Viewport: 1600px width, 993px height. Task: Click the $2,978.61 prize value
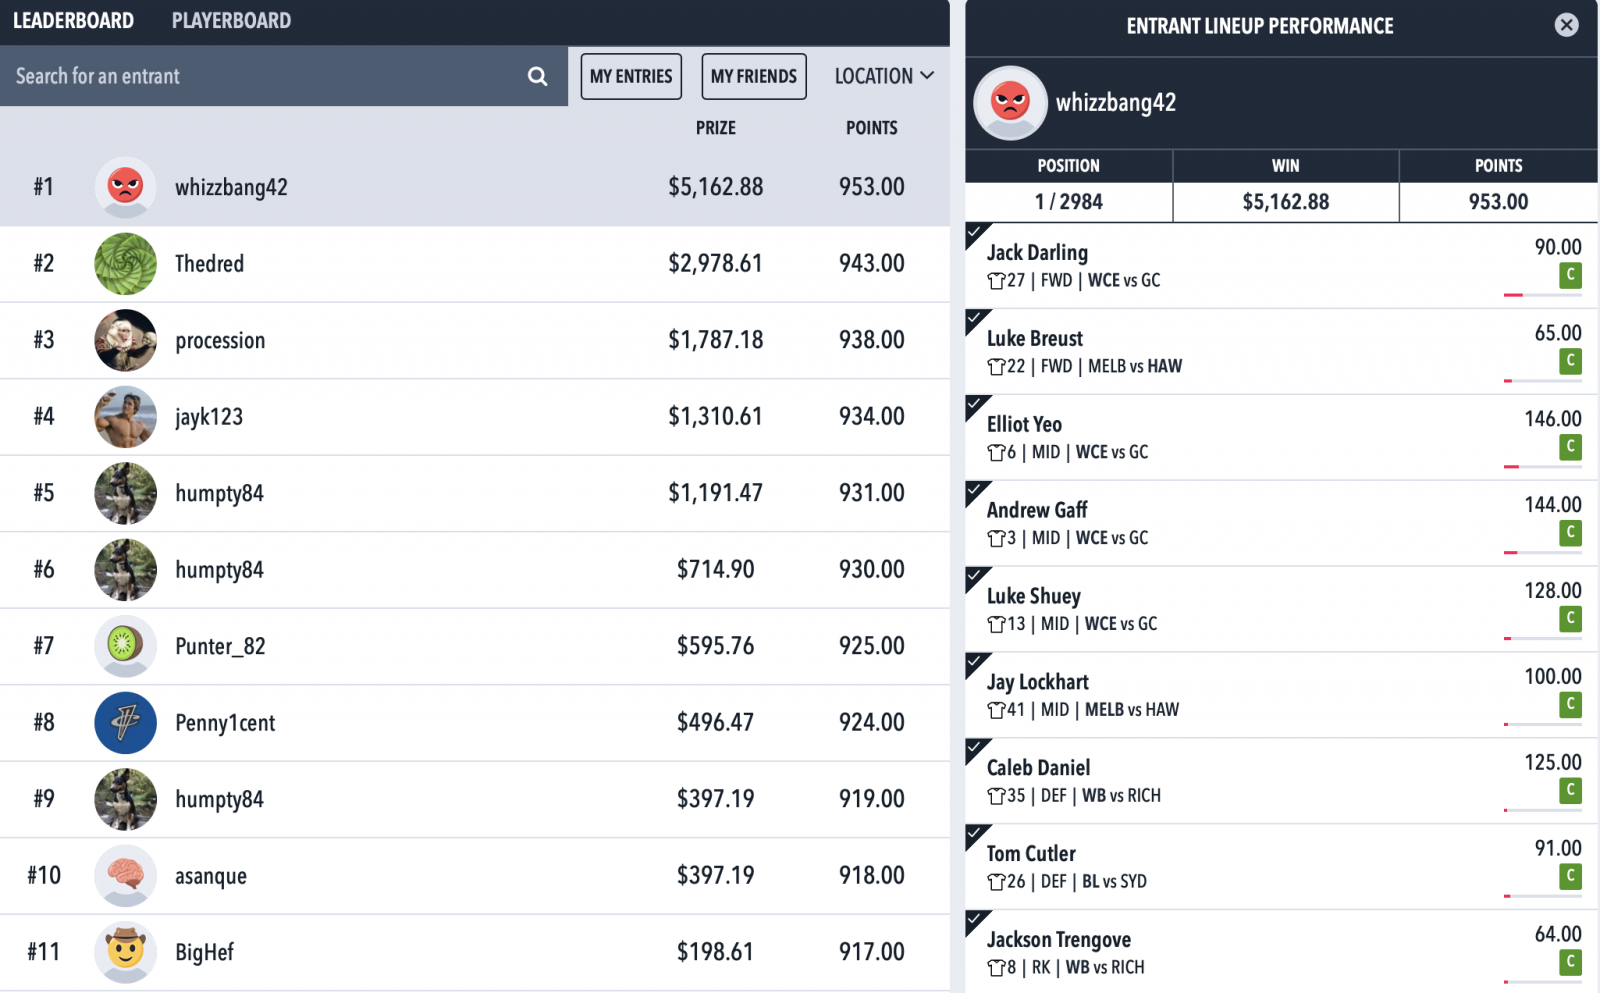click(x=715, y=264)
